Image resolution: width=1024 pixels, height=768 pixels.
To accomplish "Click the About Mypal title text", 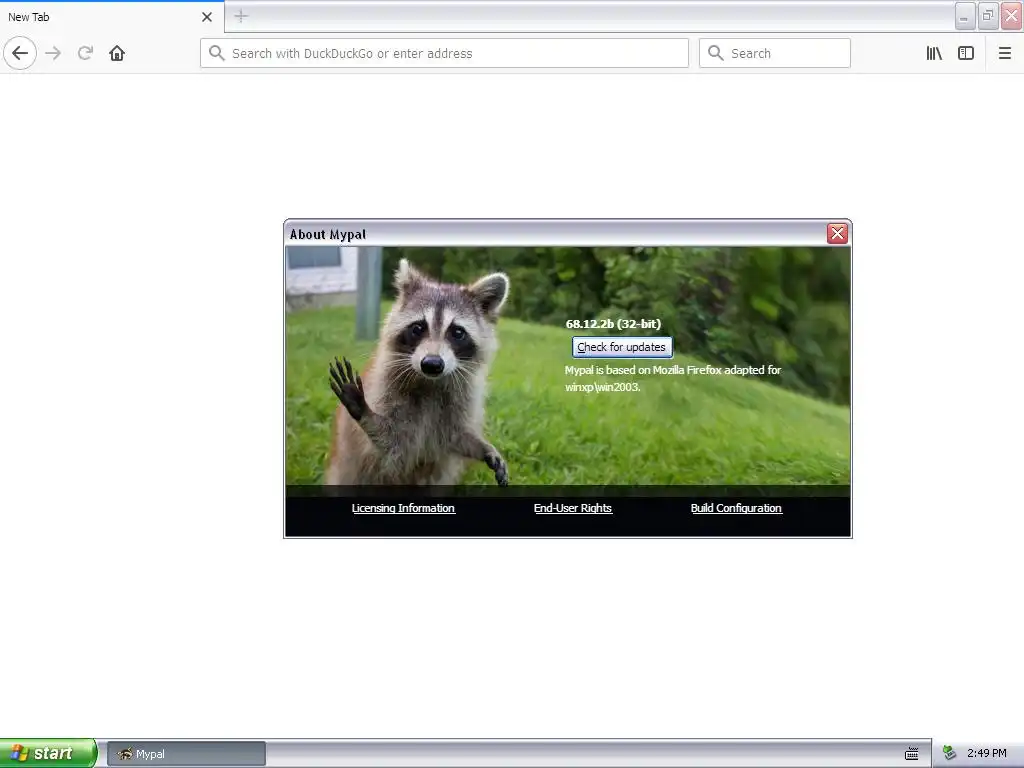I will coord(328,234).
